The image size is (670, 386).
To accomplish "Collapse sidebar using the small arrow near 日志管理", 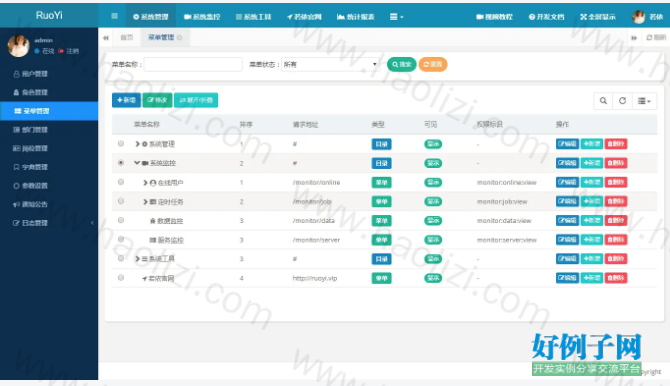I will pyautogui.click(x=92, y=223).
